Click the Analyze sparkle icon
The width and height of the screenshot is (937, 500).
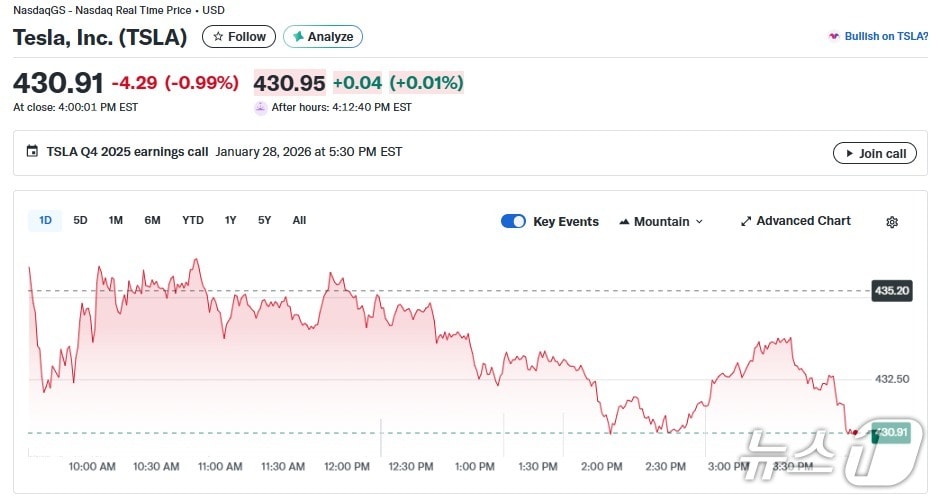coord(298,37)
